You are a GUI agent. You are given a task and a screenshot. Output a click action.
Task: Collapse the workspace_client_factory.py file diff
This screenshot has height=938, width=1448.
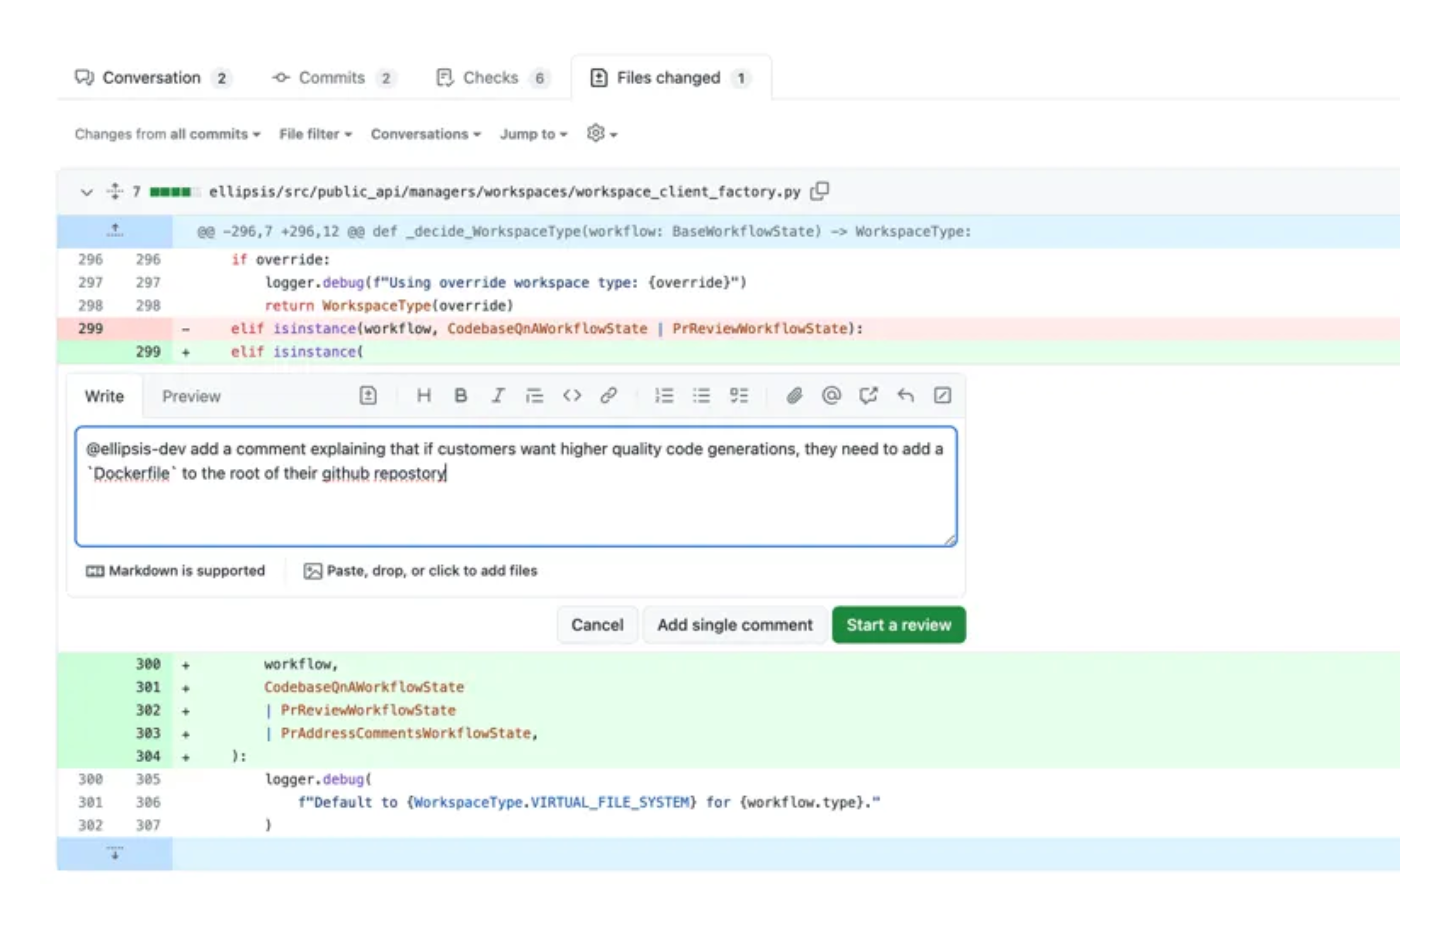[86, 192]
